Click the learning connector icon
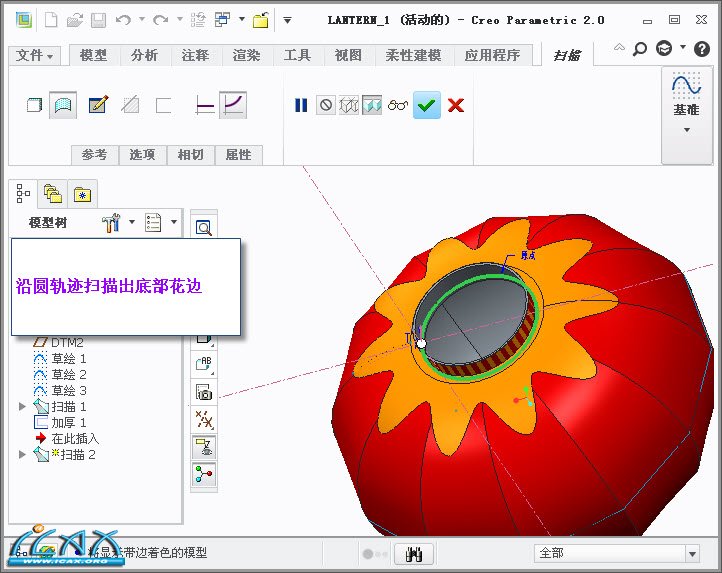 coord(664,48)
